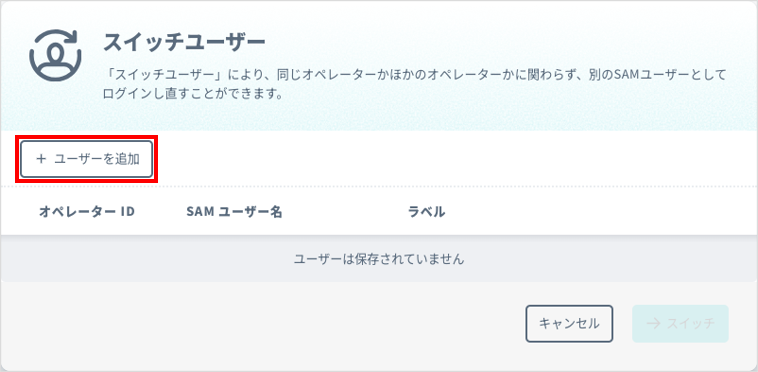The height and width of the screenshot is (372, 758).
Task: Click the ID text in オペレーター ID header
Action: pos(128,212)
